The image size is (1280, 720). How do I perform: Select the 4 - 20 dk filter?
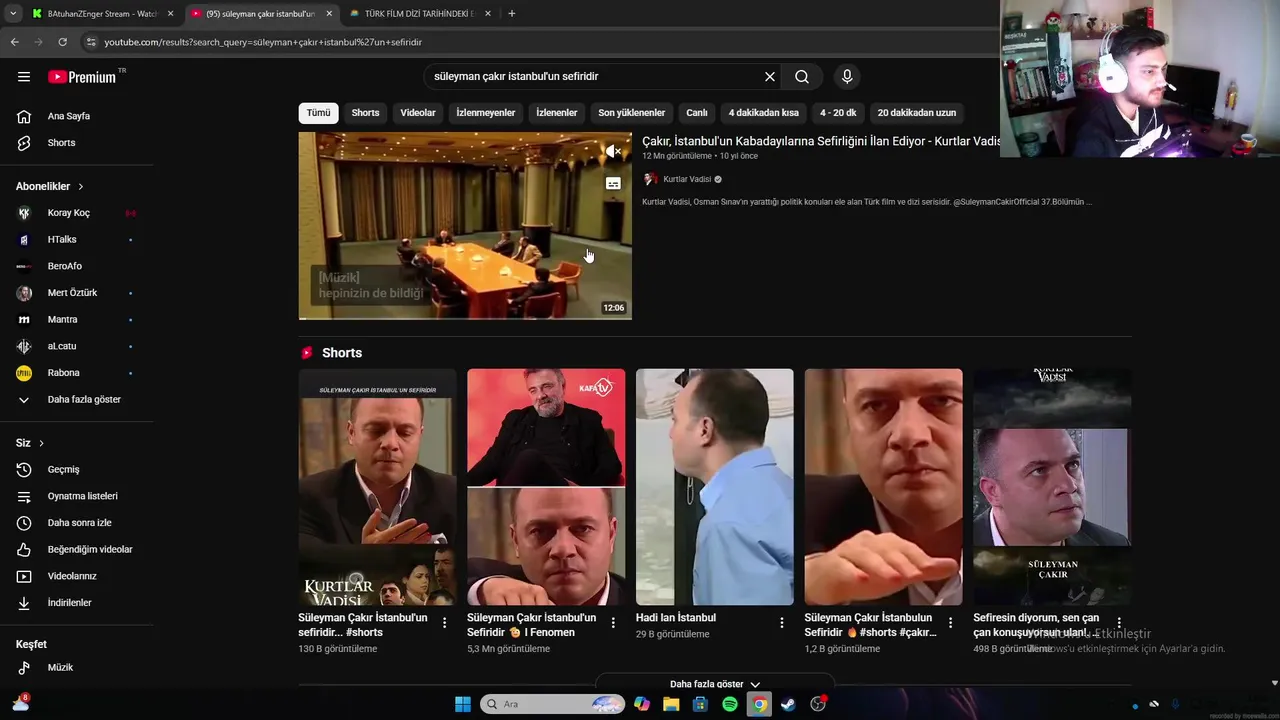[x=838, y=113]
